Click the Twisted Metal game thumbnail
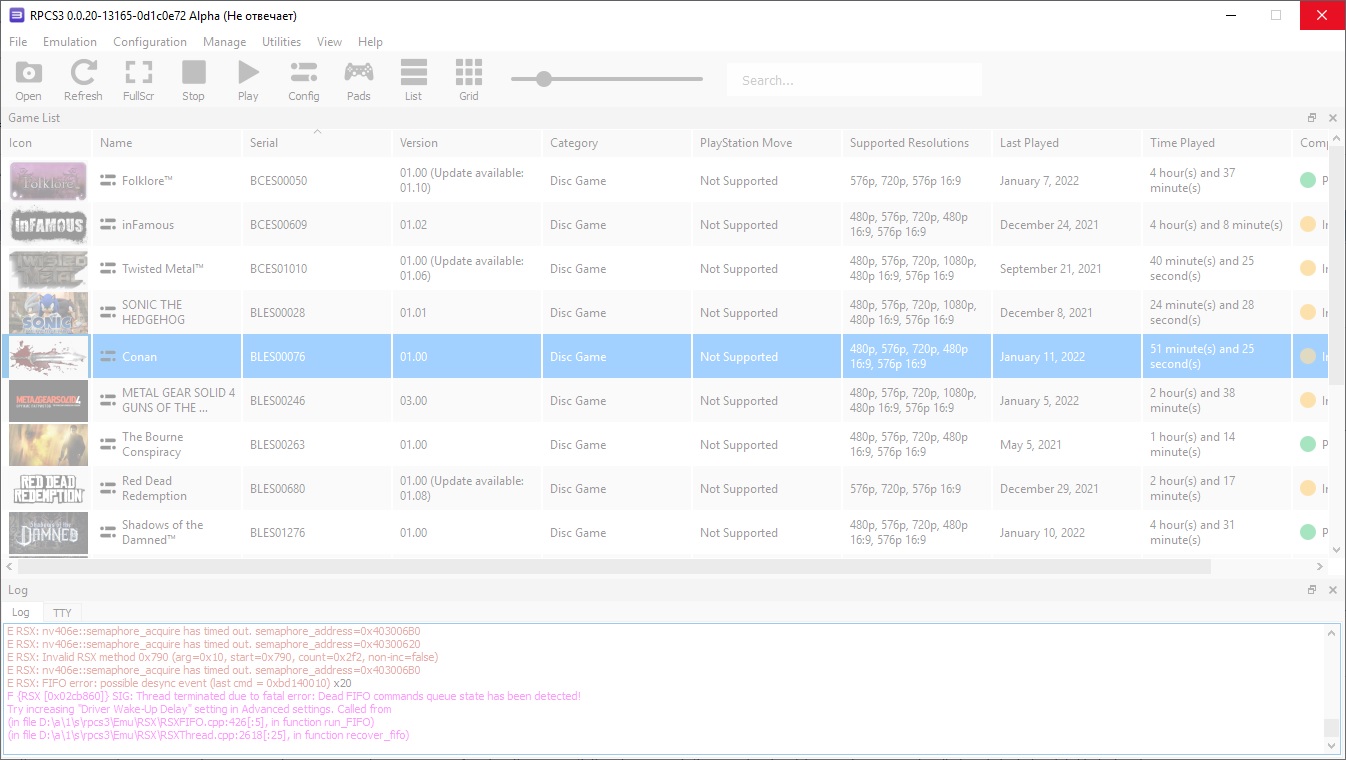This screenshot has width=1346, height=760. tap(48, 269)
